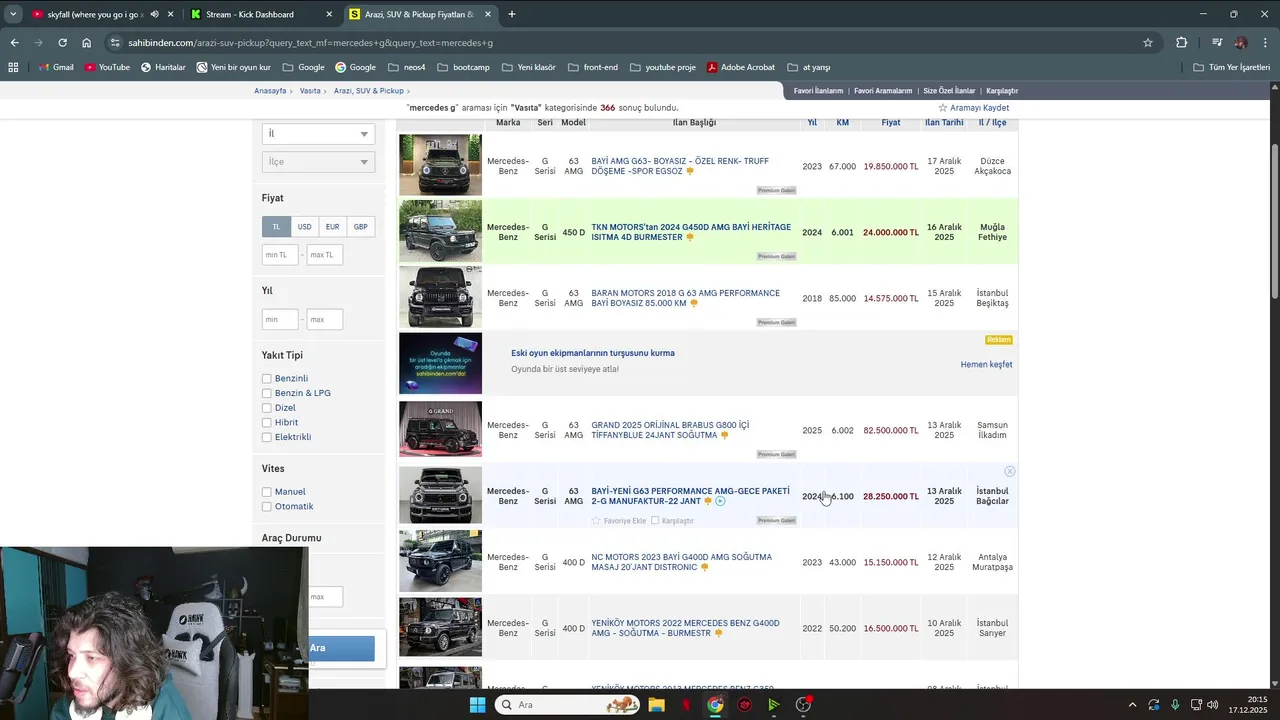
Task: Select GBP currency option
Action: coord(360,227)
